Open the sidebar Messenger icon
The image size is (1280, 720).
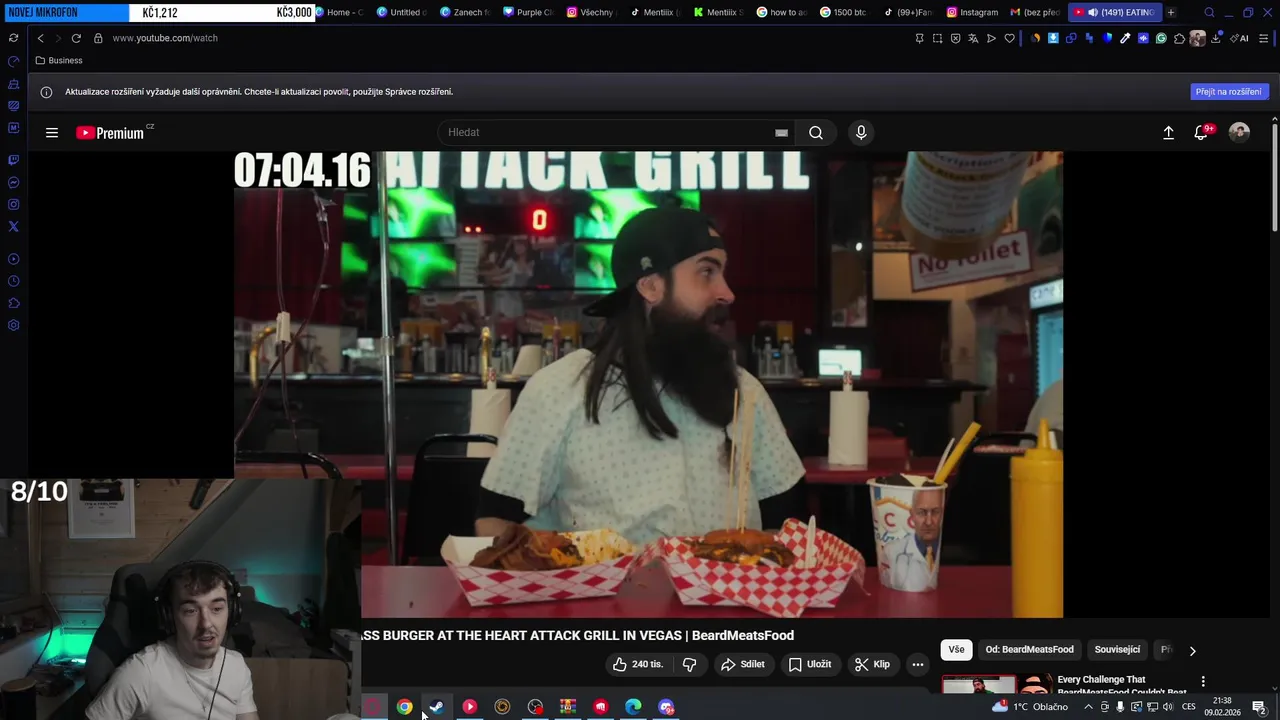pos(14,183)
